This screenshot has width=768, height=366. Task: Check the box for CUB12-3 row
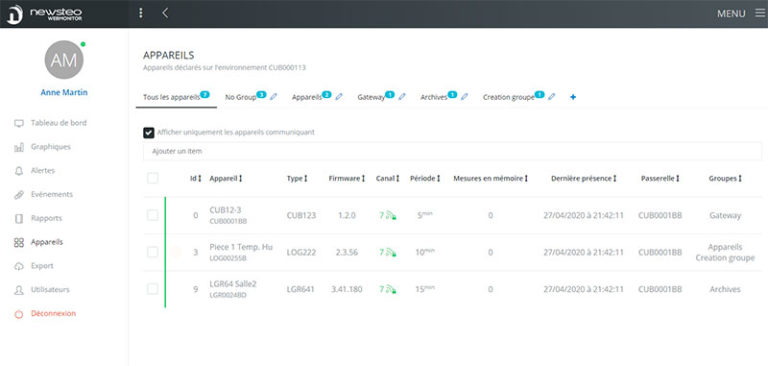(153, 215)
